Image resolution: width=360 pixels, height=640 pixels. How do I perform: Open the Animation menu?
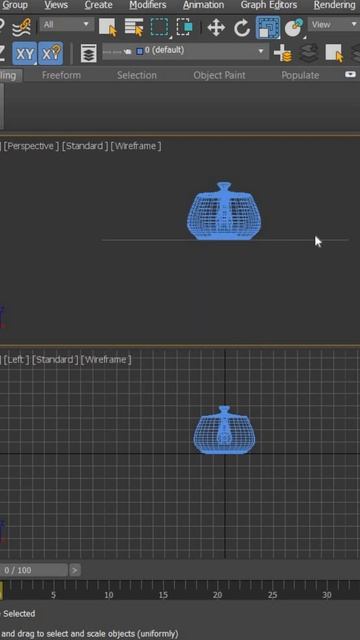(203, 5)
